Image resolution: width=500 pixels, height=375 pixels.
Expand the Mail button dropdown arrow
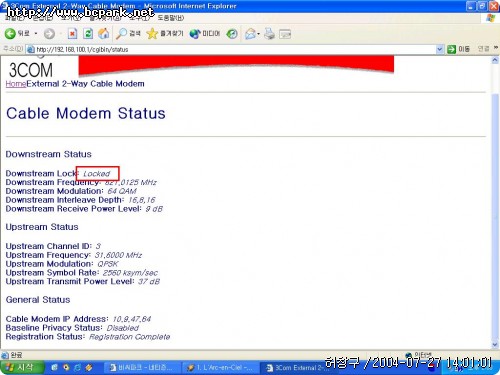point(258,34)
